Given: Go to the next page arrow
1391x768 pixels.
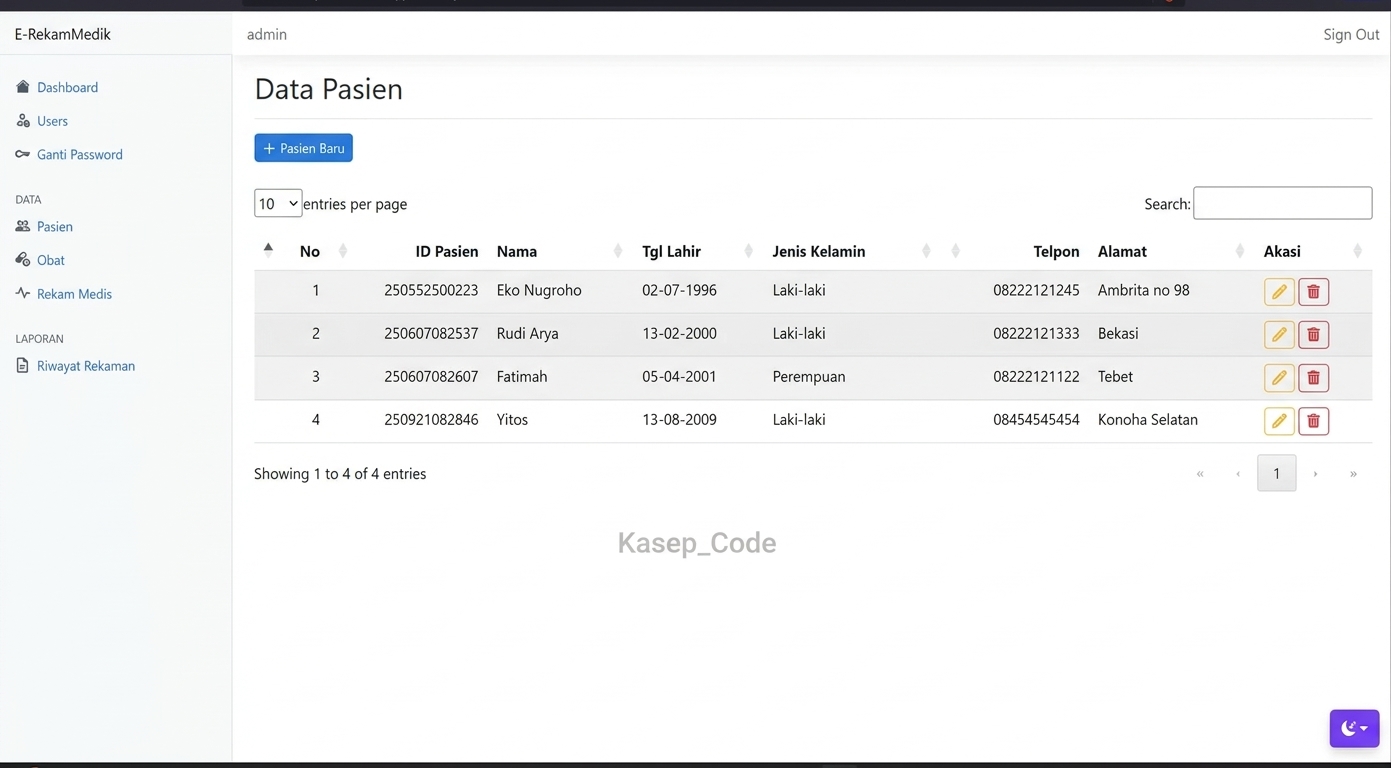Looking at the screenshot, I should [x=1315, y=473].
